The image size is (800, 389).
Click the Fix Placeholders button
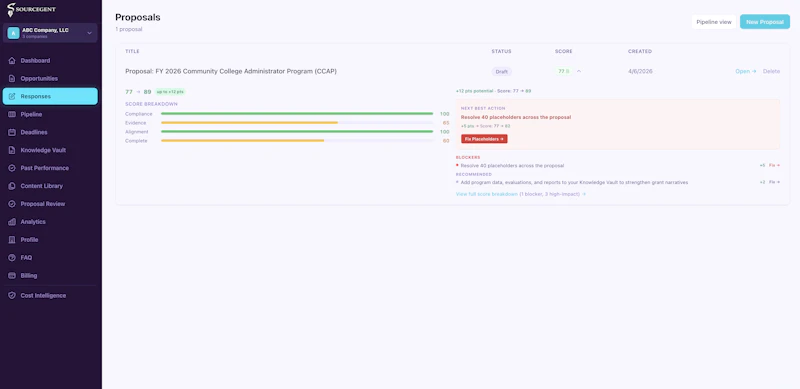click(484, 139)
